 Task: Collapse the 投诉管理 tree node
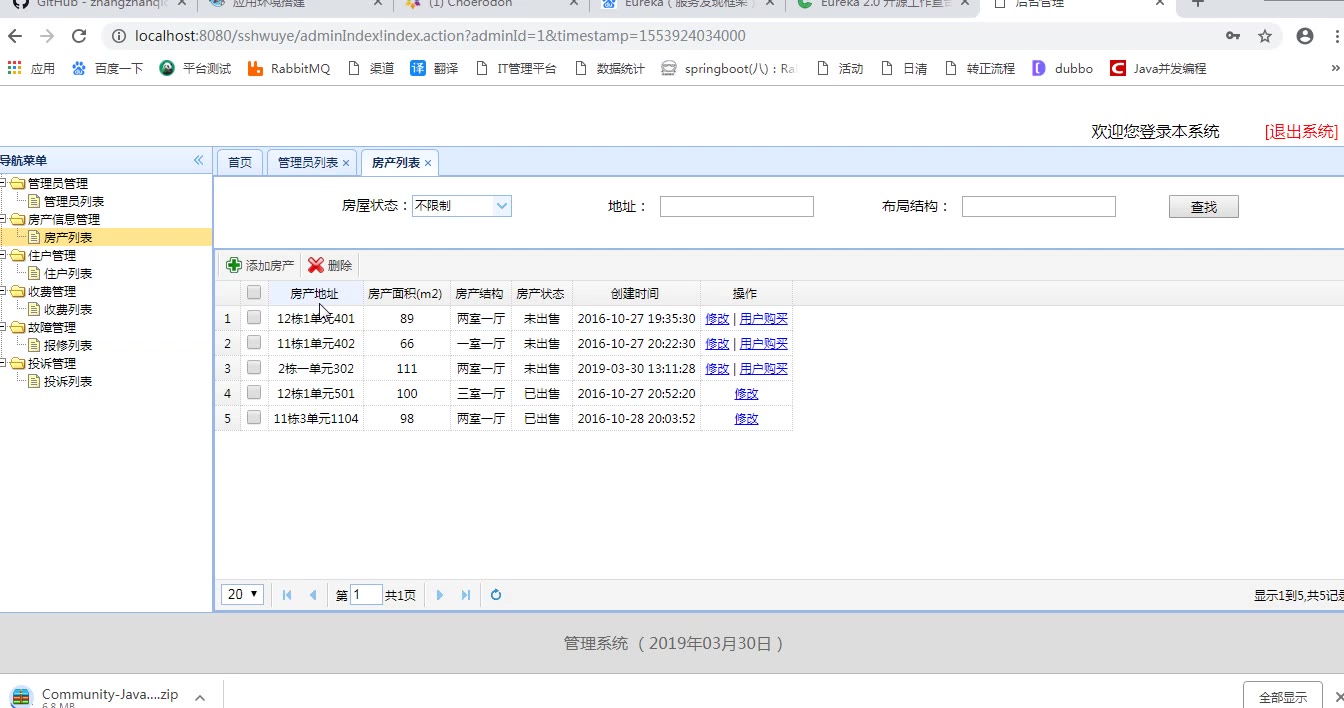[x=4, y=363]
